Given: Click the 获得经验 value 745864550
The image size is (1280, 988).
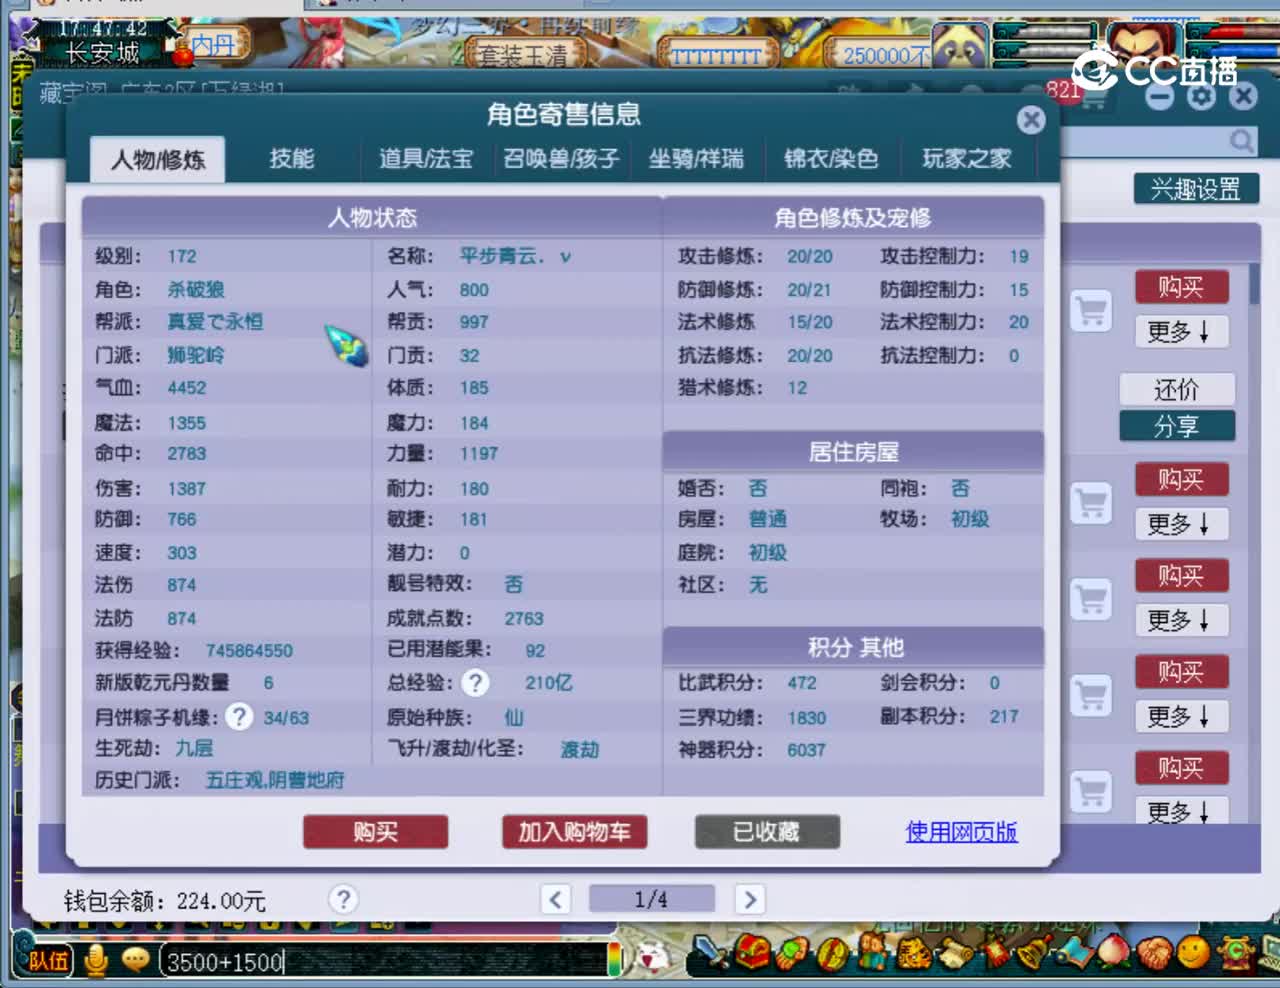Looking at the screenshot, I should (249, 651).
